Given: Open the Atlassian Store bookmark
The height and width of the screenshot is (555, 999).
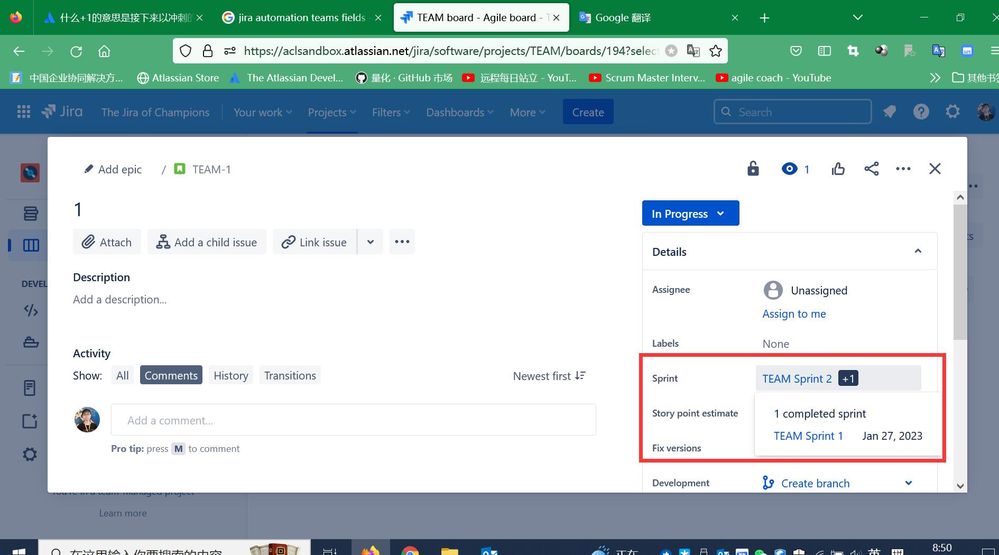Looking at the screenshot, I should 178,78.
